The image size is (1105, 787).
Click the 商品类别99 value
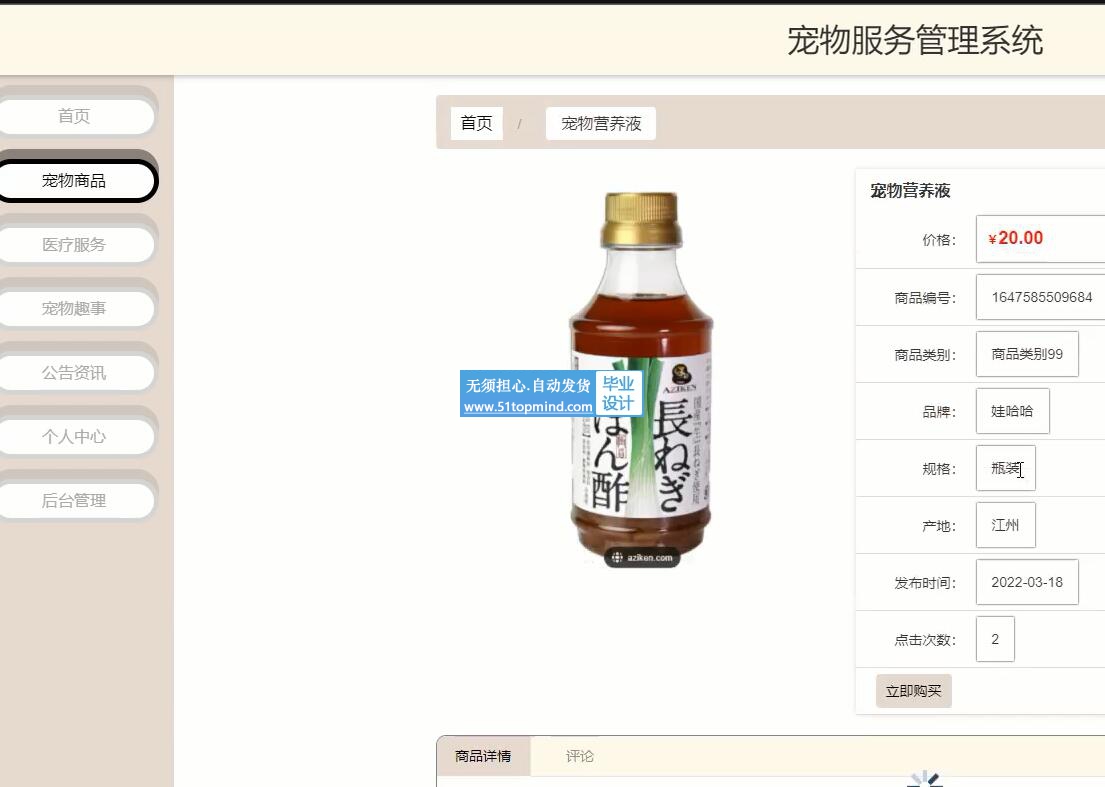point(1027,354)
